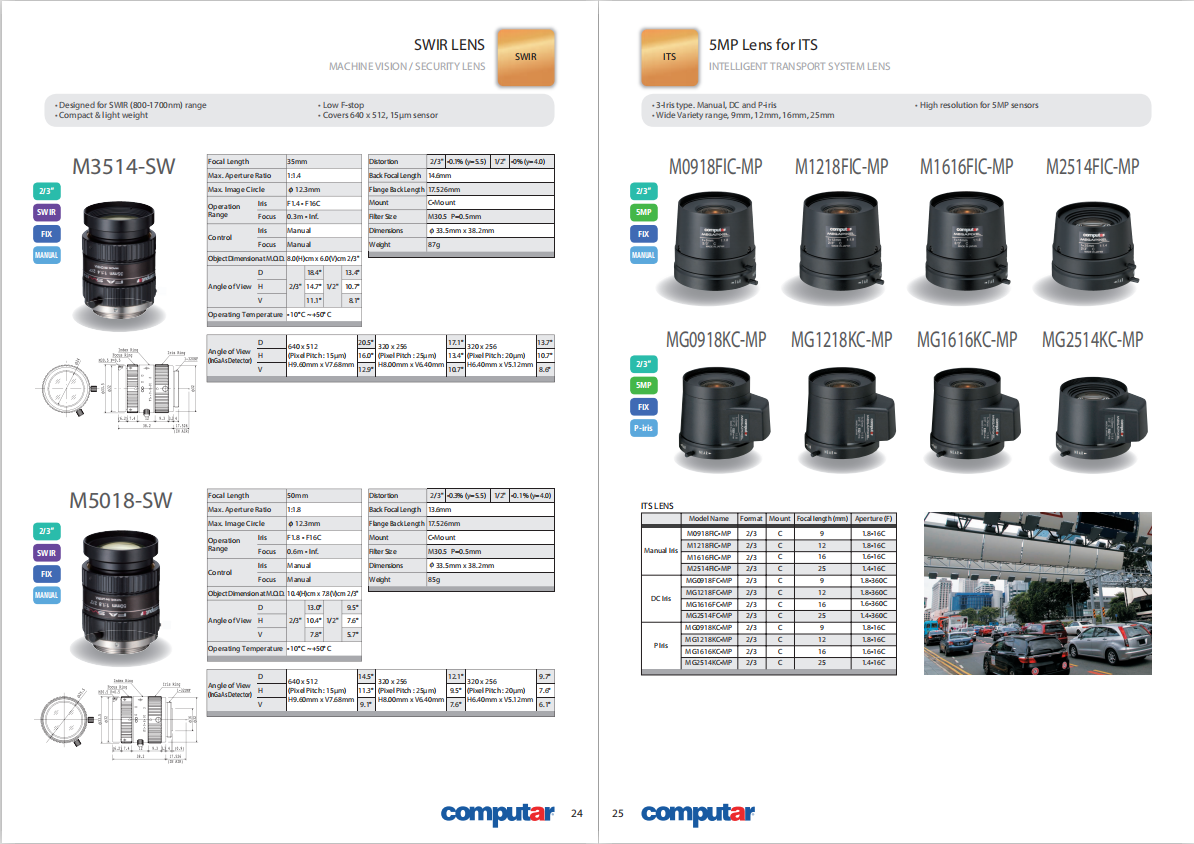The width and height of the screenshot is (1194, 844).
Task: Click the "50mm" focal length value for M5018-SW
Action: (x=297, y=496)
